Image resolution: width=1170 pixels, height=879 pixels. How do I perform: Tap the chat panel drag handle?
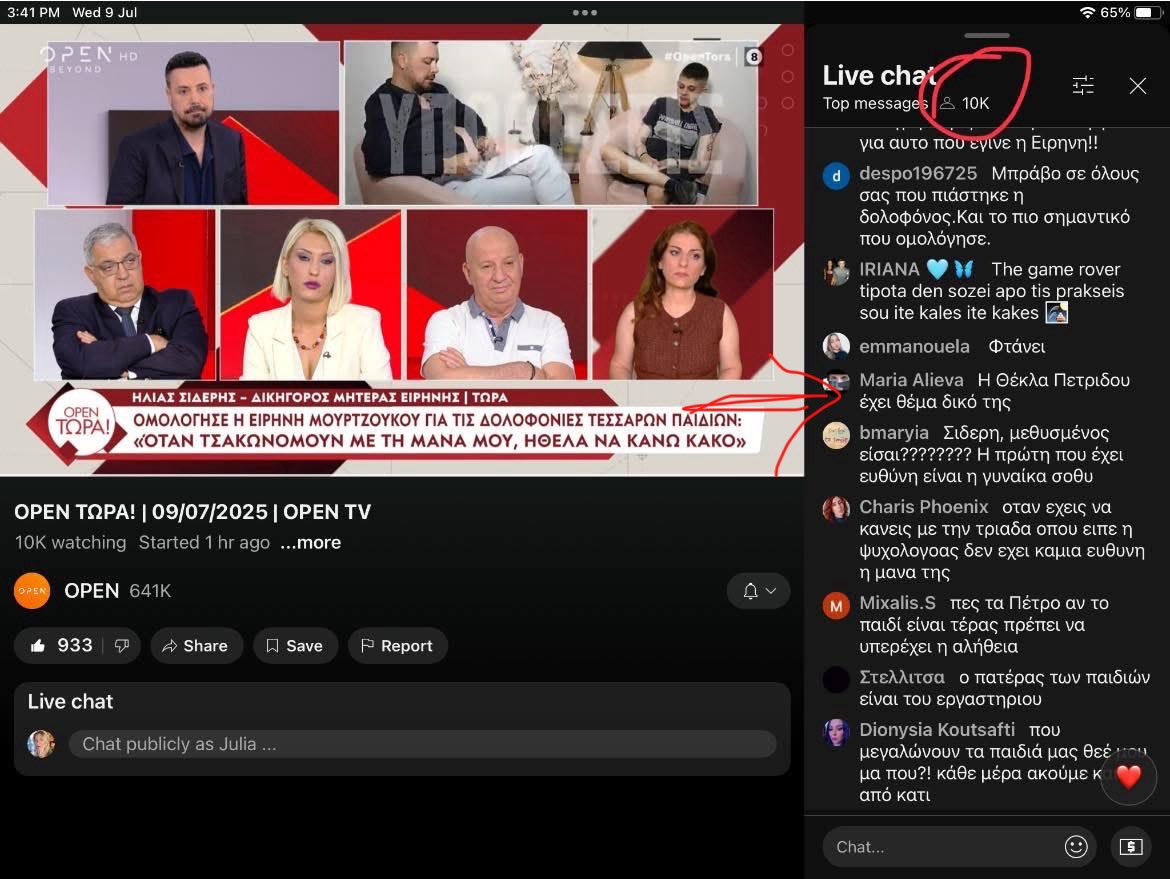point(986,35)
